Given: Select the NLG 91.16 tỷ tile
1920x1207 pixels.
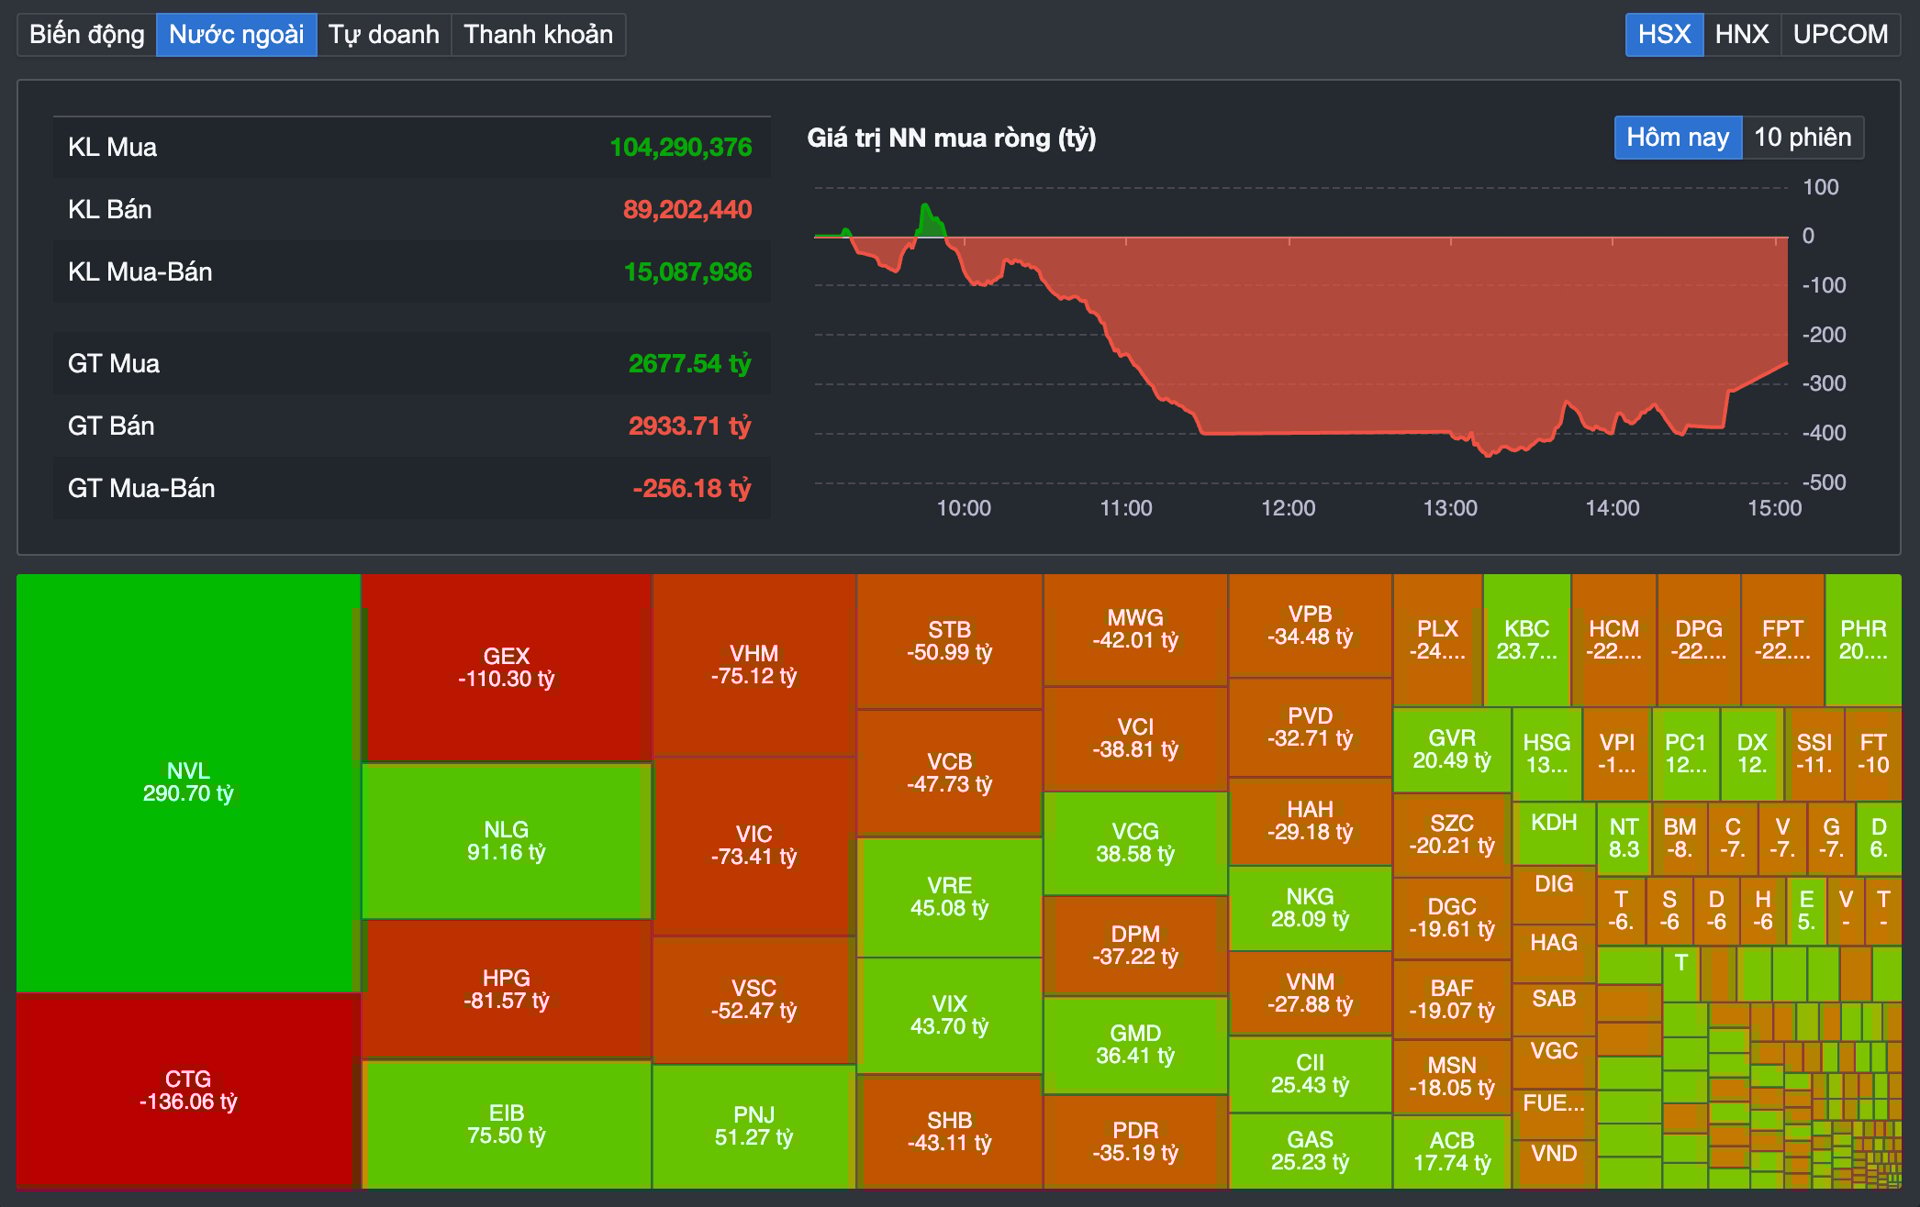Looking at the screenshot, I should pyautogui.click(x=506, y=841).
